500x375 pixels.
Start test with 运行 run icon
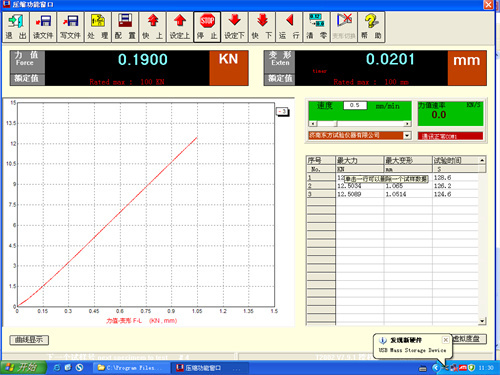pos(289,27)
